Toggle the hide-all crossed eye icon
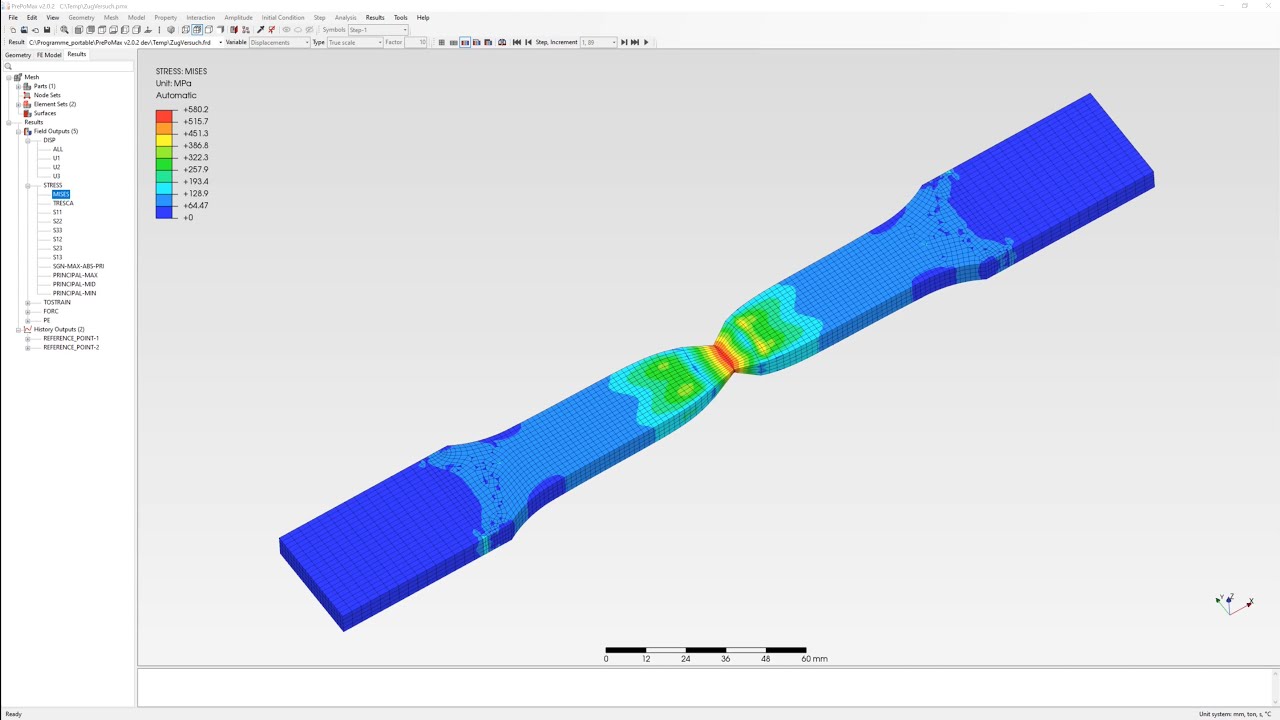The height and width of the screenshot is (720, 1280). coord(309,30)
